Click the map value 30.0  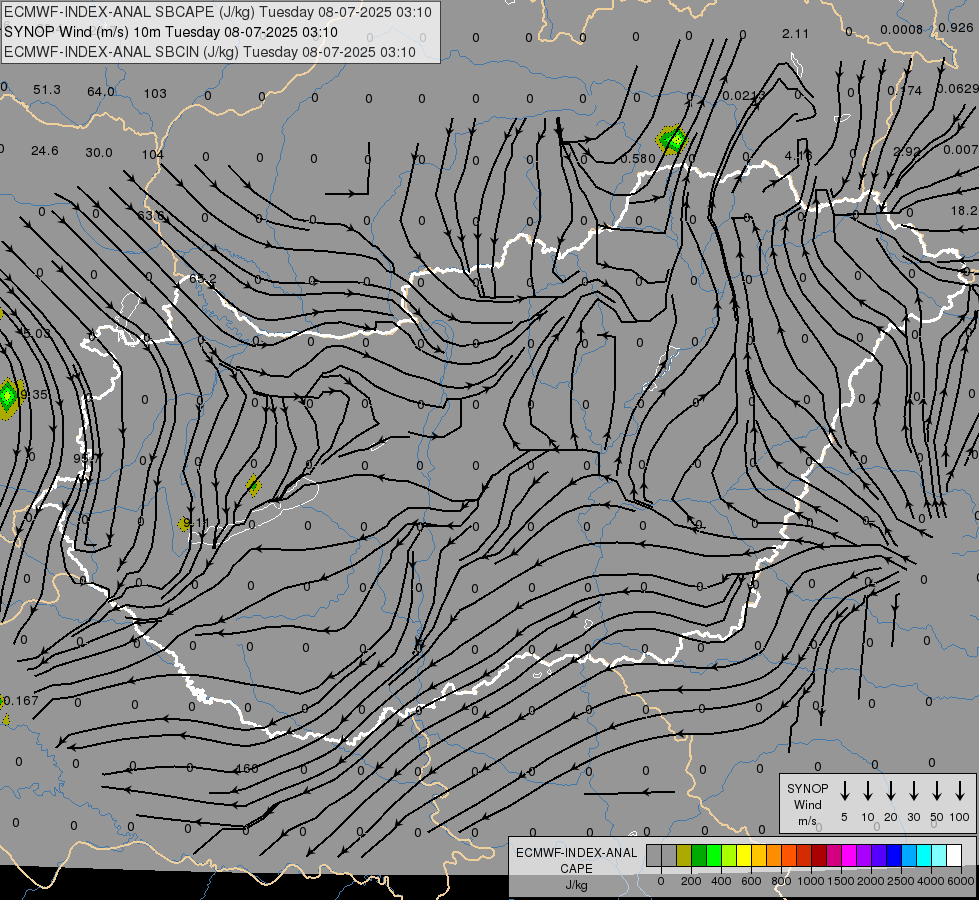(x=99, y=152)
